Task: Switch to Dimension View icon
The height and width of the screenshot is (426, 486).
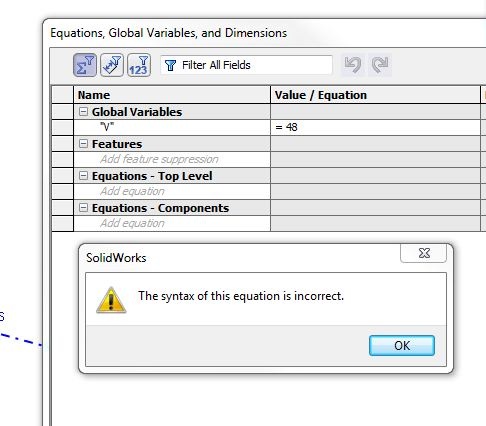Action: coord(139,65)
